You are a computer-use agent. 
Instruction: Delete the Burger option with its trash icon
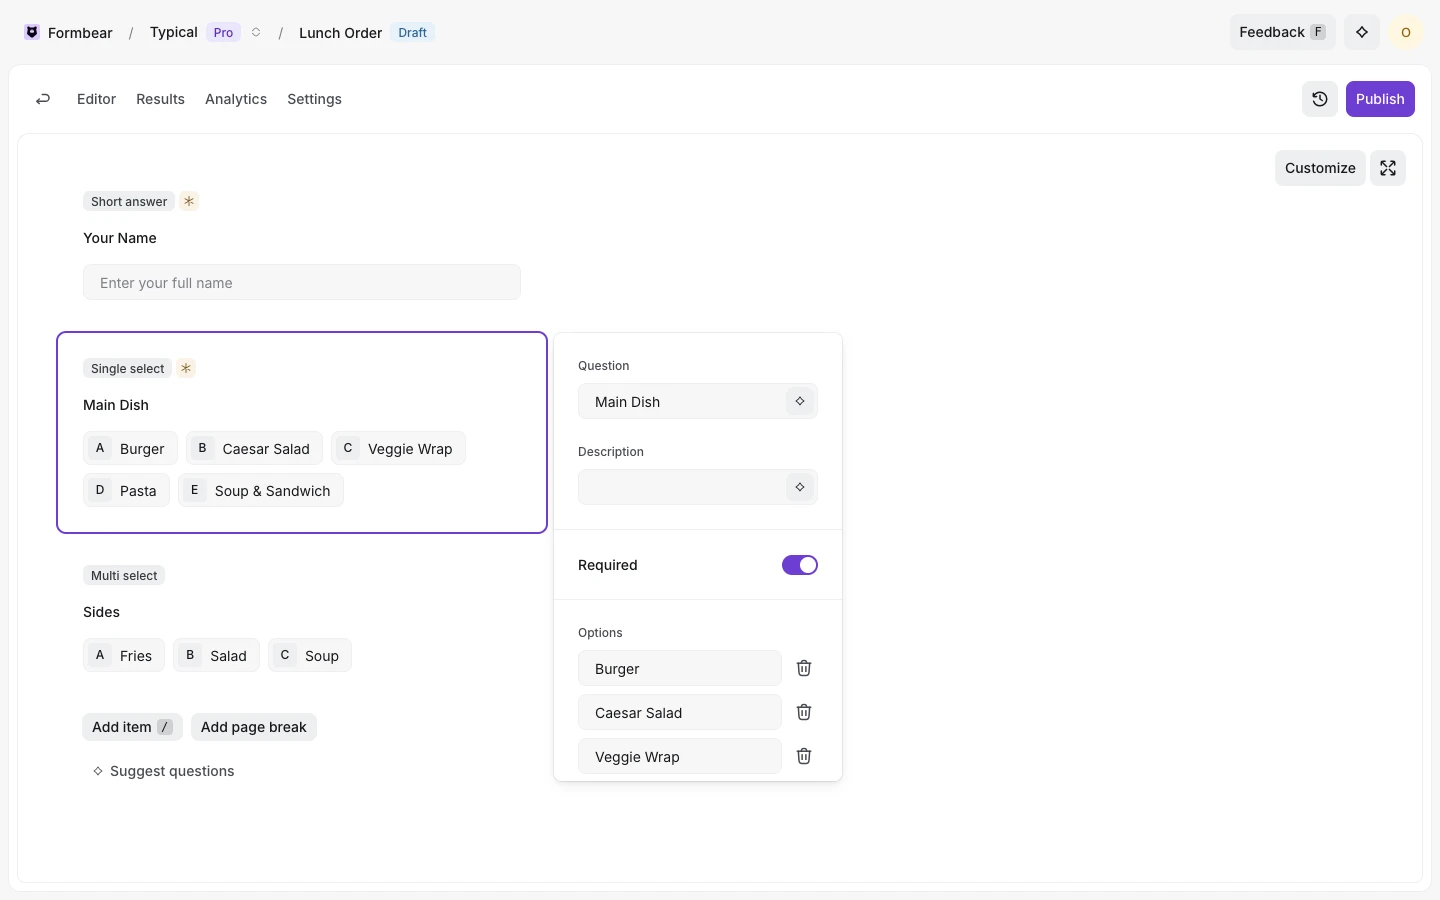click(804, 668)
